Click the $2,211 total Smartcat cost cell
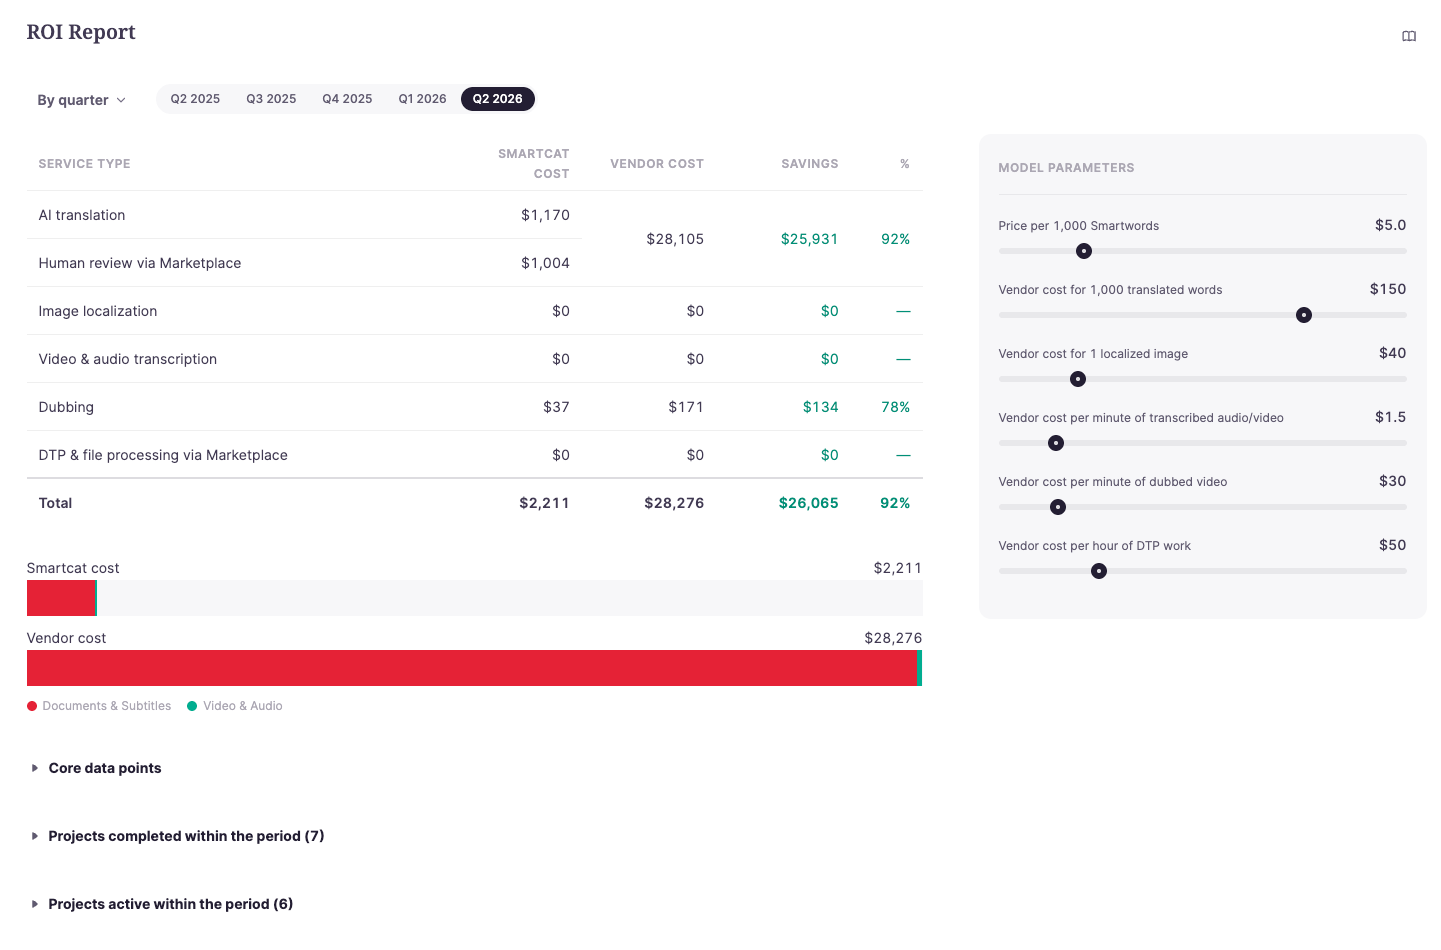Viewport: 1441px width, 950px height. [x=544, y=503]
